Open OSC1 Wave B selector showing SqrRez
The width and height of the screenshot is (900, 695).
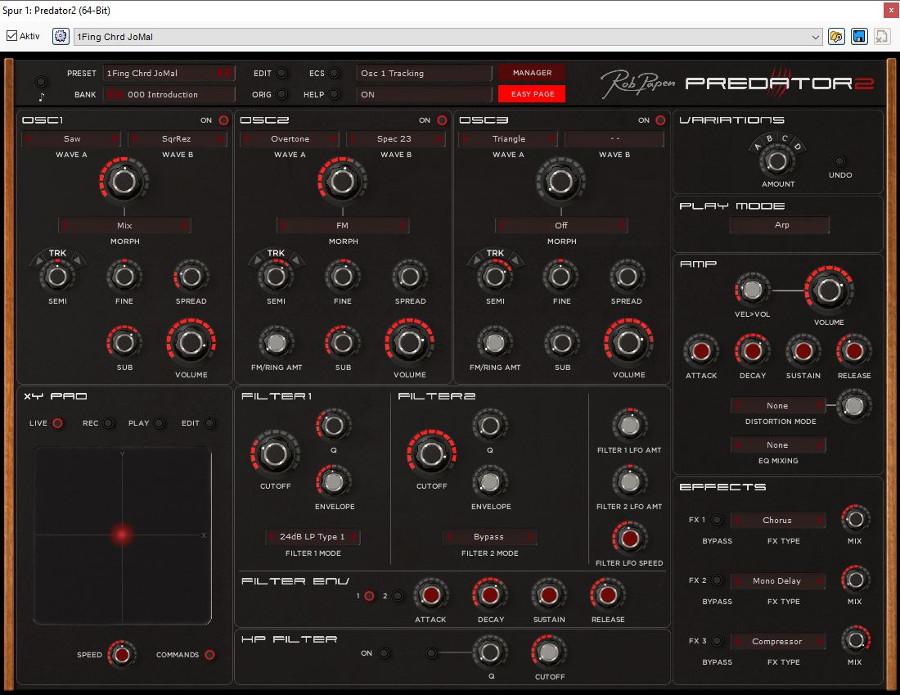tap(176, 139)
